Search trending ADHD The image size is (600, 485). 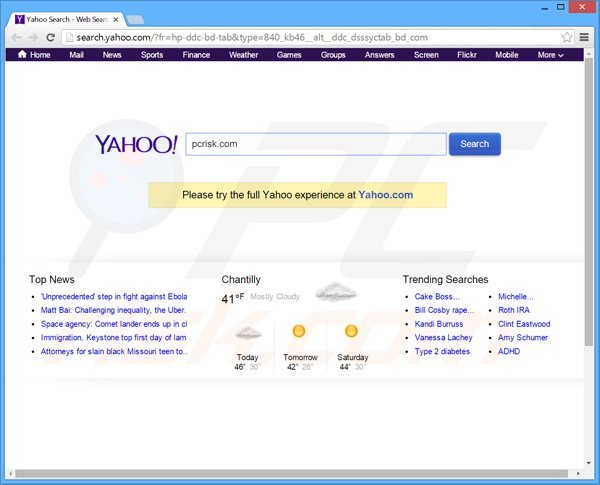pyautogui.click(x=509, y=351)
